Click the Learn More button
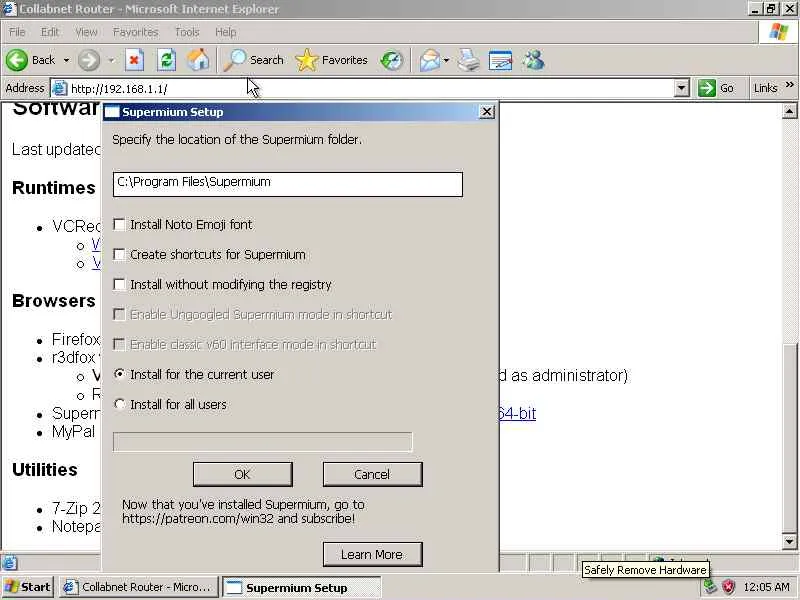Viewport: 800px width, 600px height. [372, 554]
